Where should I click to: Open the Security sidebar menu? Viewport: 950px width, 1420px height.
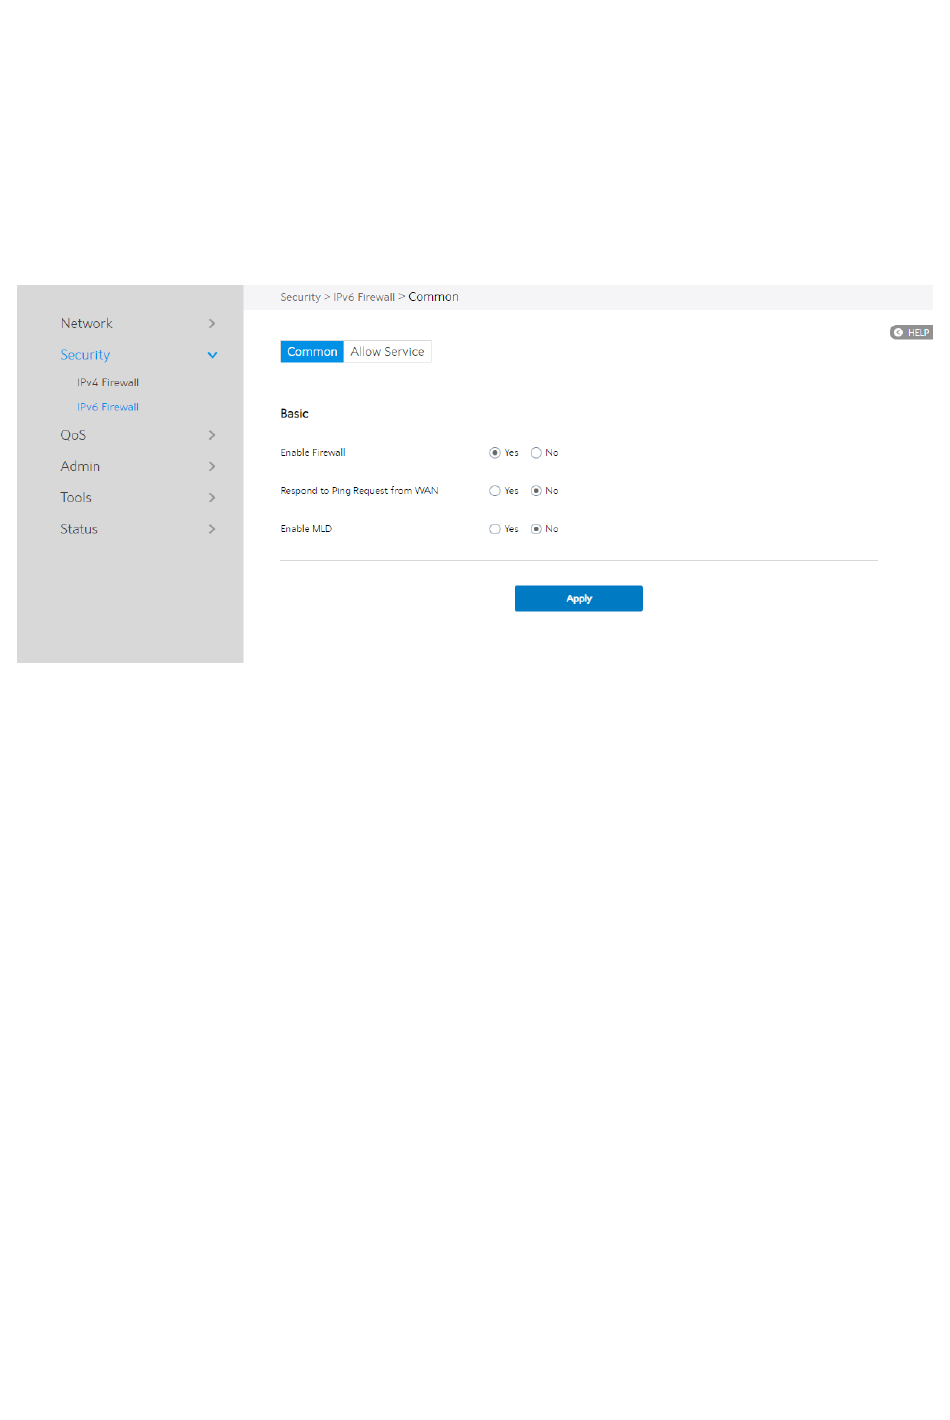tap(85, 355)
